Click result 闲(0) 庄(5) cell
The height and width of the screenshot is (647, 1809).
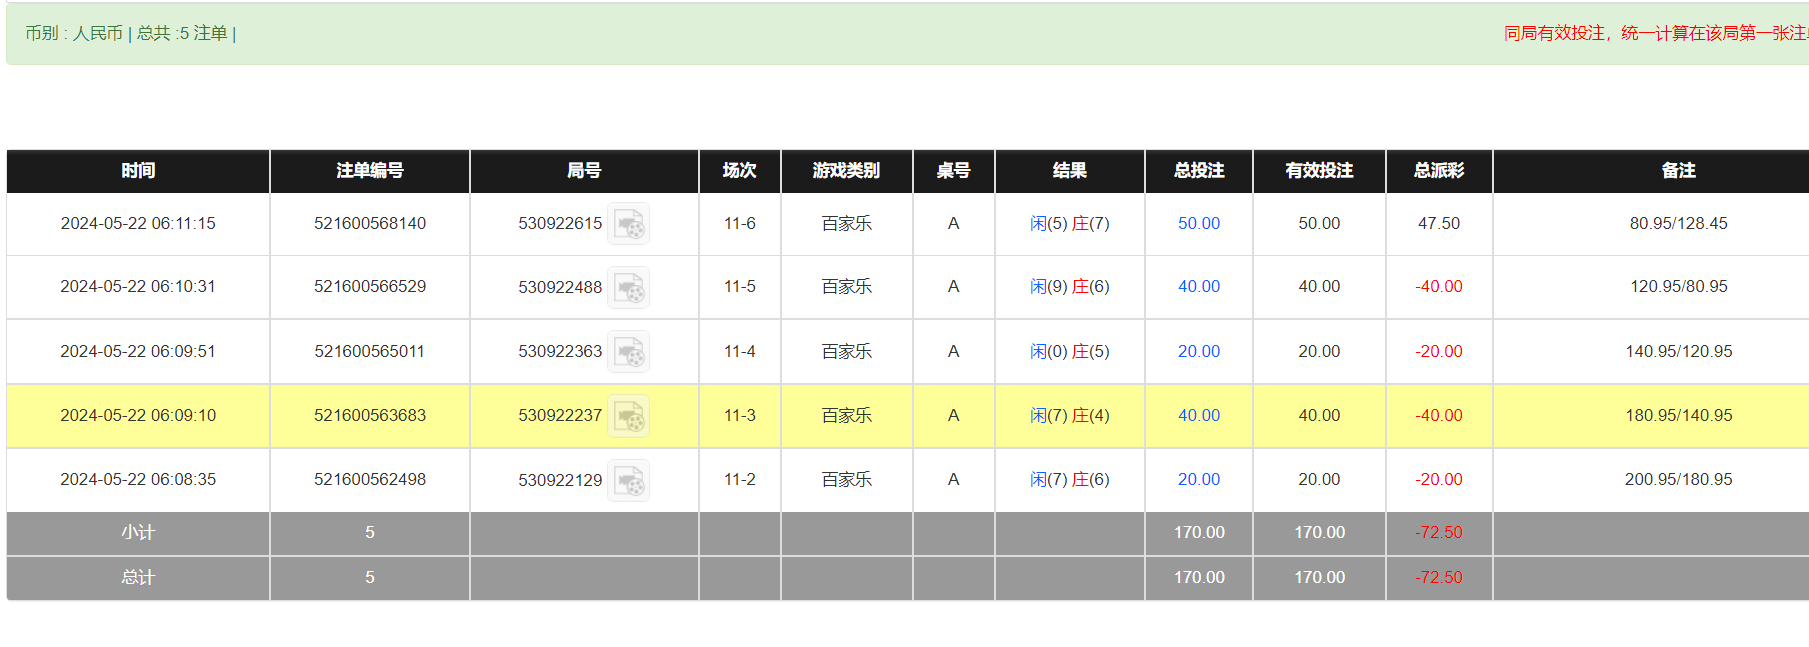[1069, 352]
